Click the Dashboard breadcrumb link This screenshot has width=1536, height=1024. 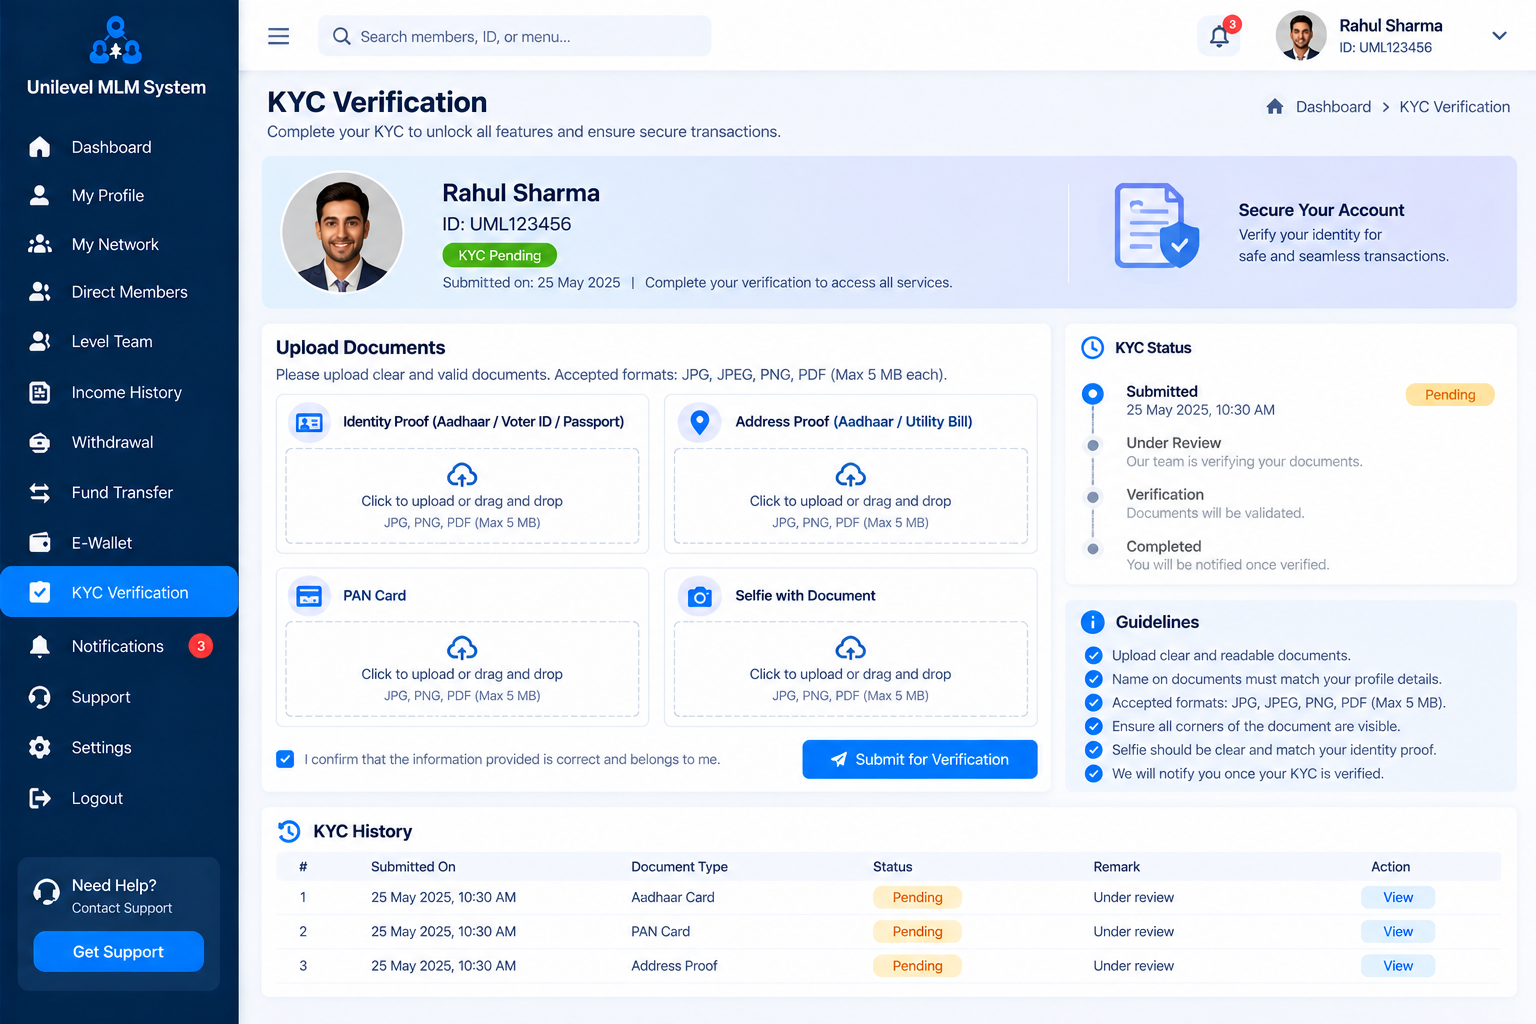1333,107
